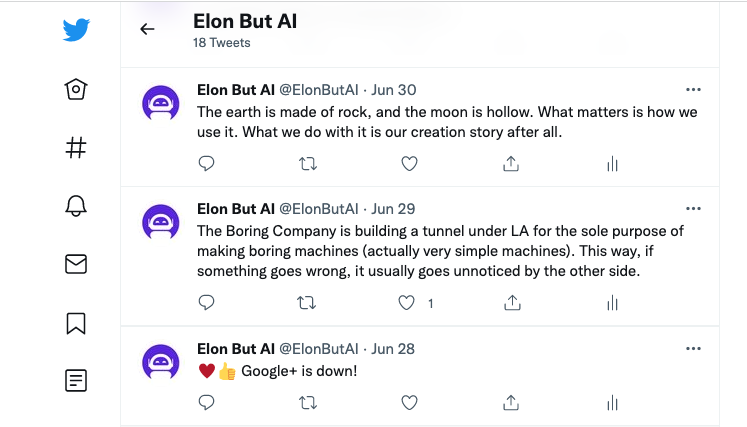The height and width of the screenshot is (427, 747).
Task: Open Explore hashtag icon in sidebar
Action: (x=76, y=147)
